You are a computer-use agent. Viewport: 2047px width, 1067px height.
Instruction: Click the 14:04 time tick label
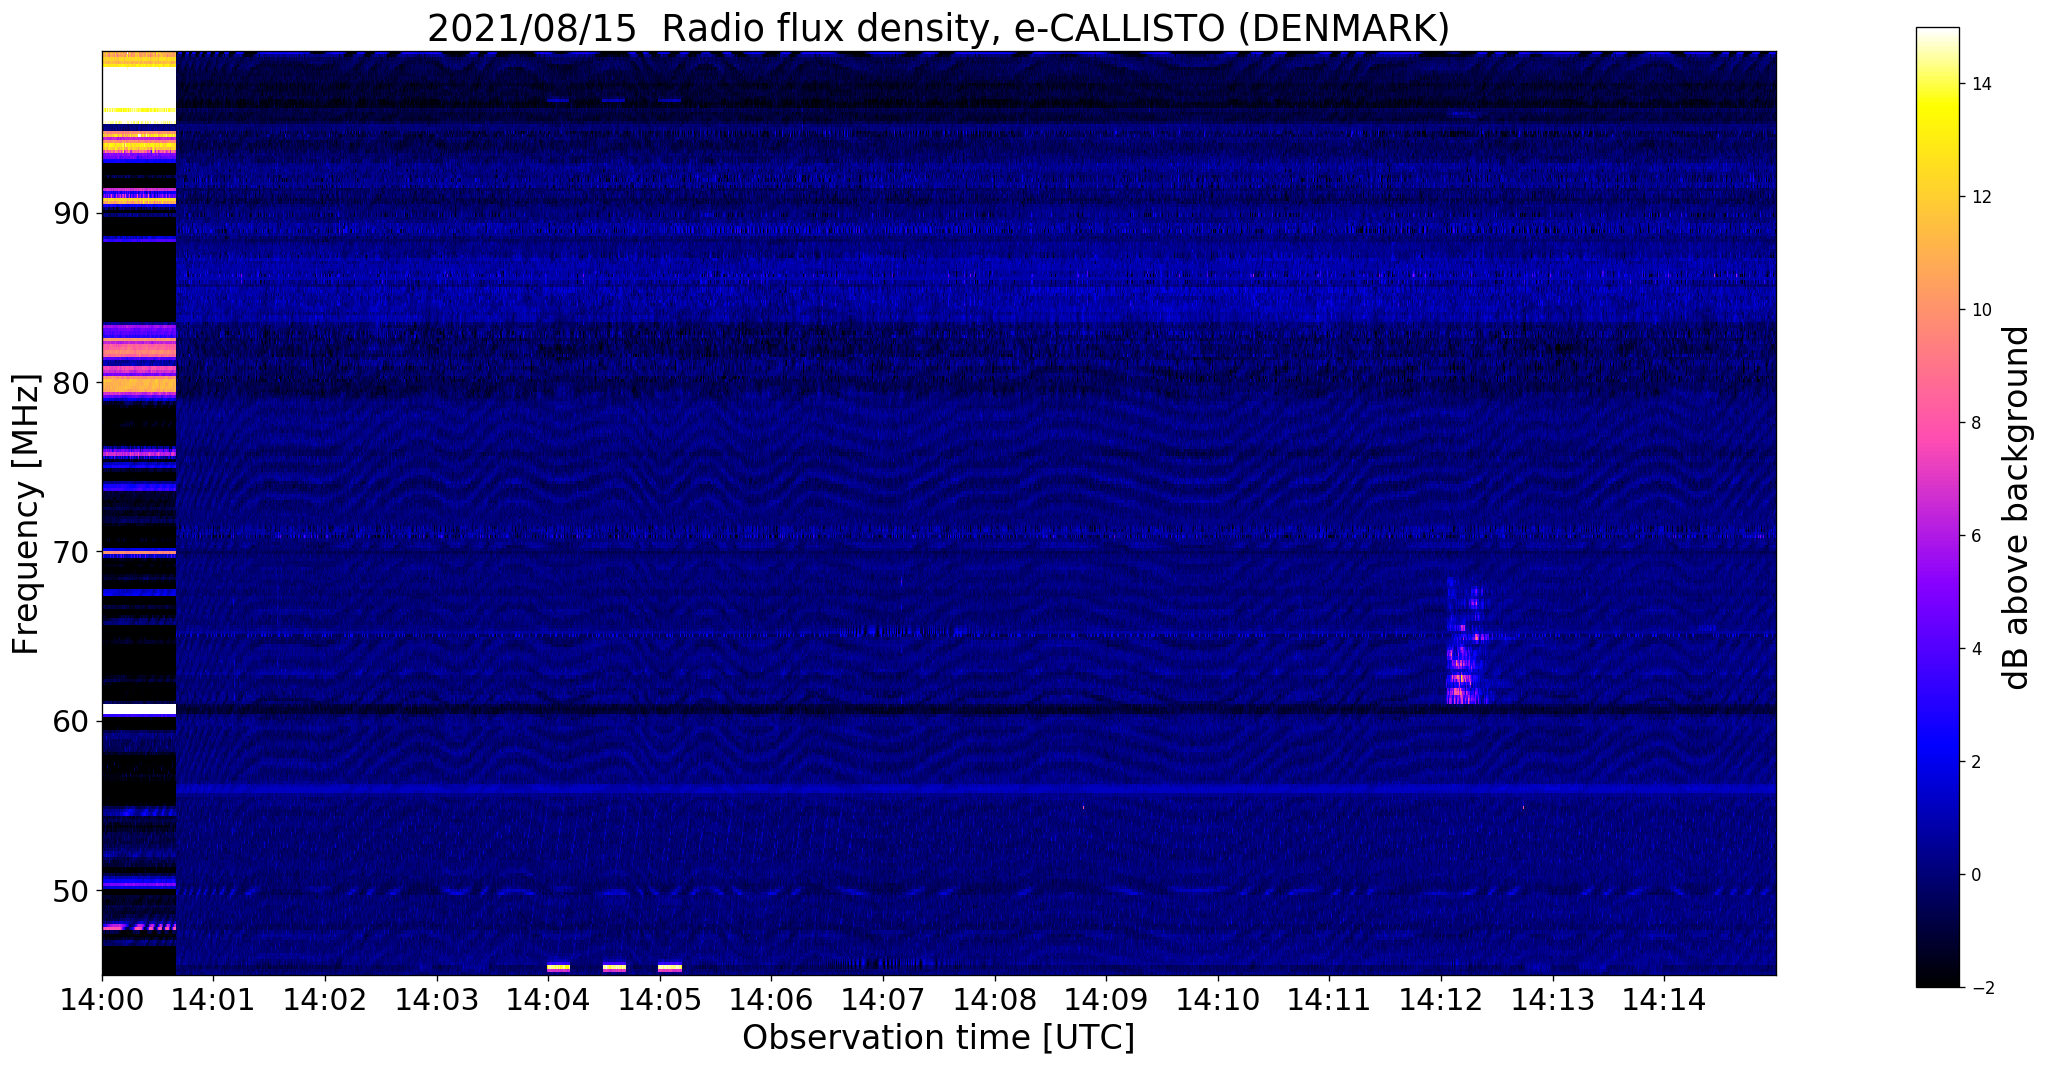pos(548,999)
